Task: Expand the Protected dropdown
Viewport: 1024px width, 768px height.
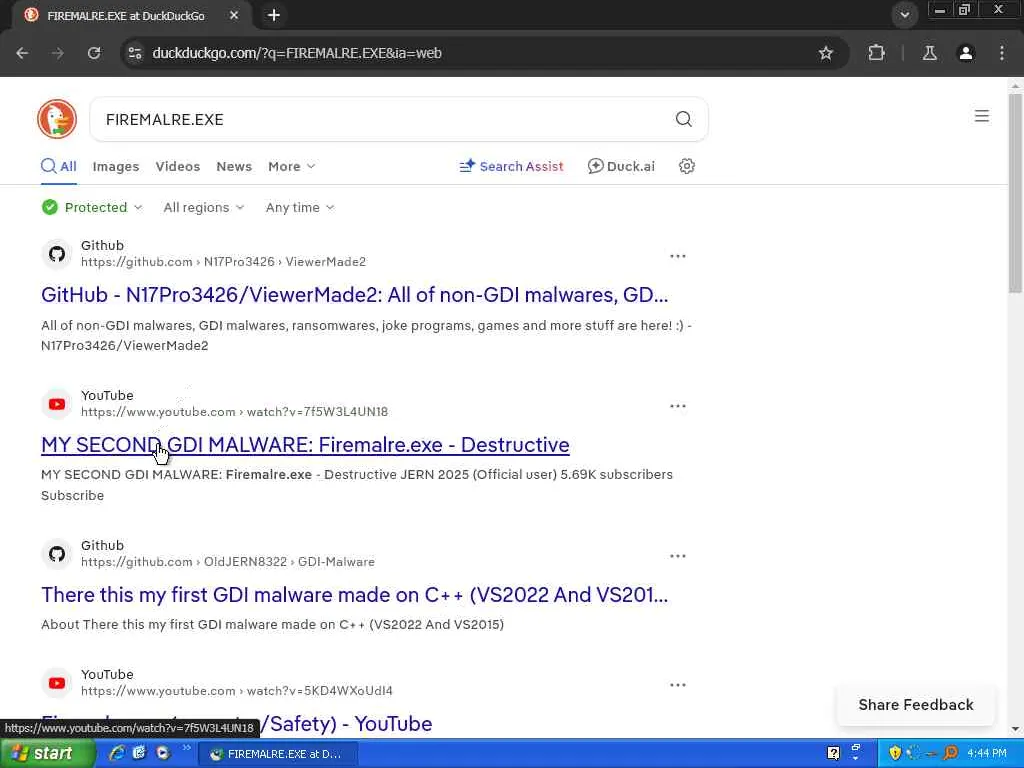Action: (x=91, y=208)
